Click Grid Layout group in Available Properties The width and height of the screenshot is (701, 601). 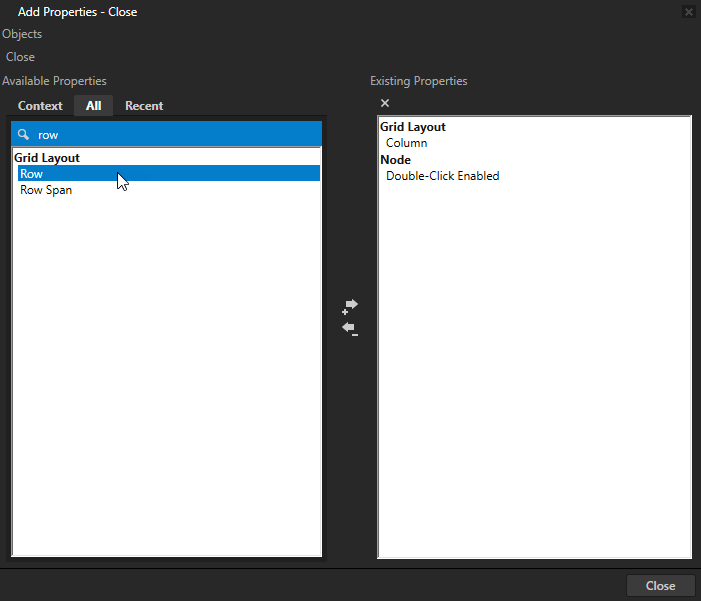click(x=47, y=158)
